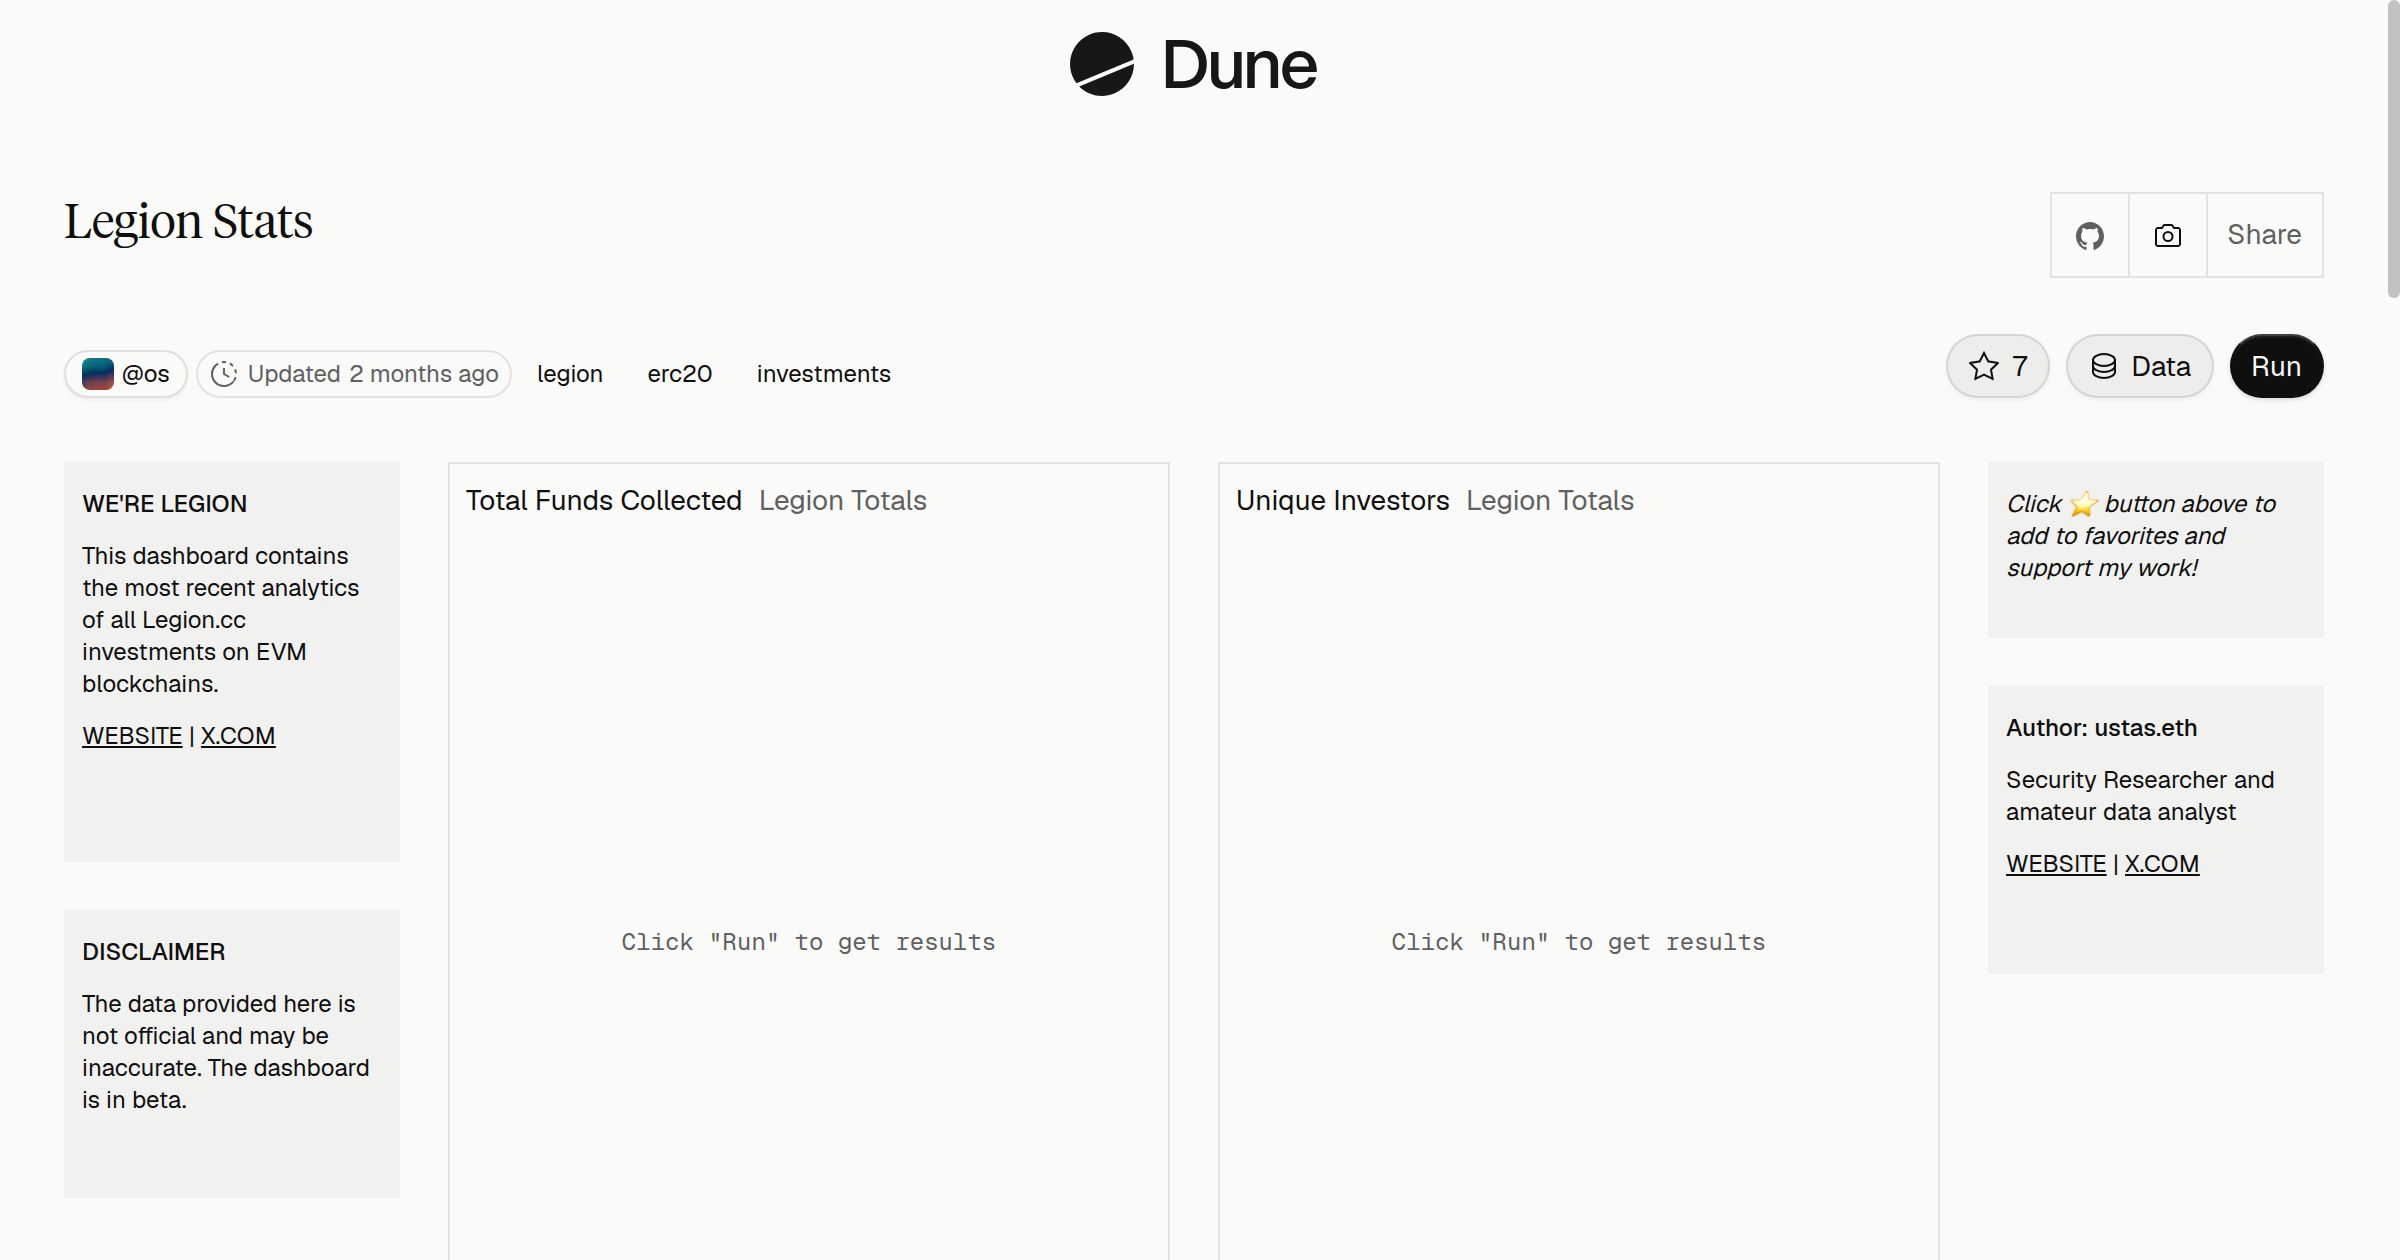Click Legion Totals beside Total Funds Collected
2400x1260 pixels.
click(x=843, y=500)
